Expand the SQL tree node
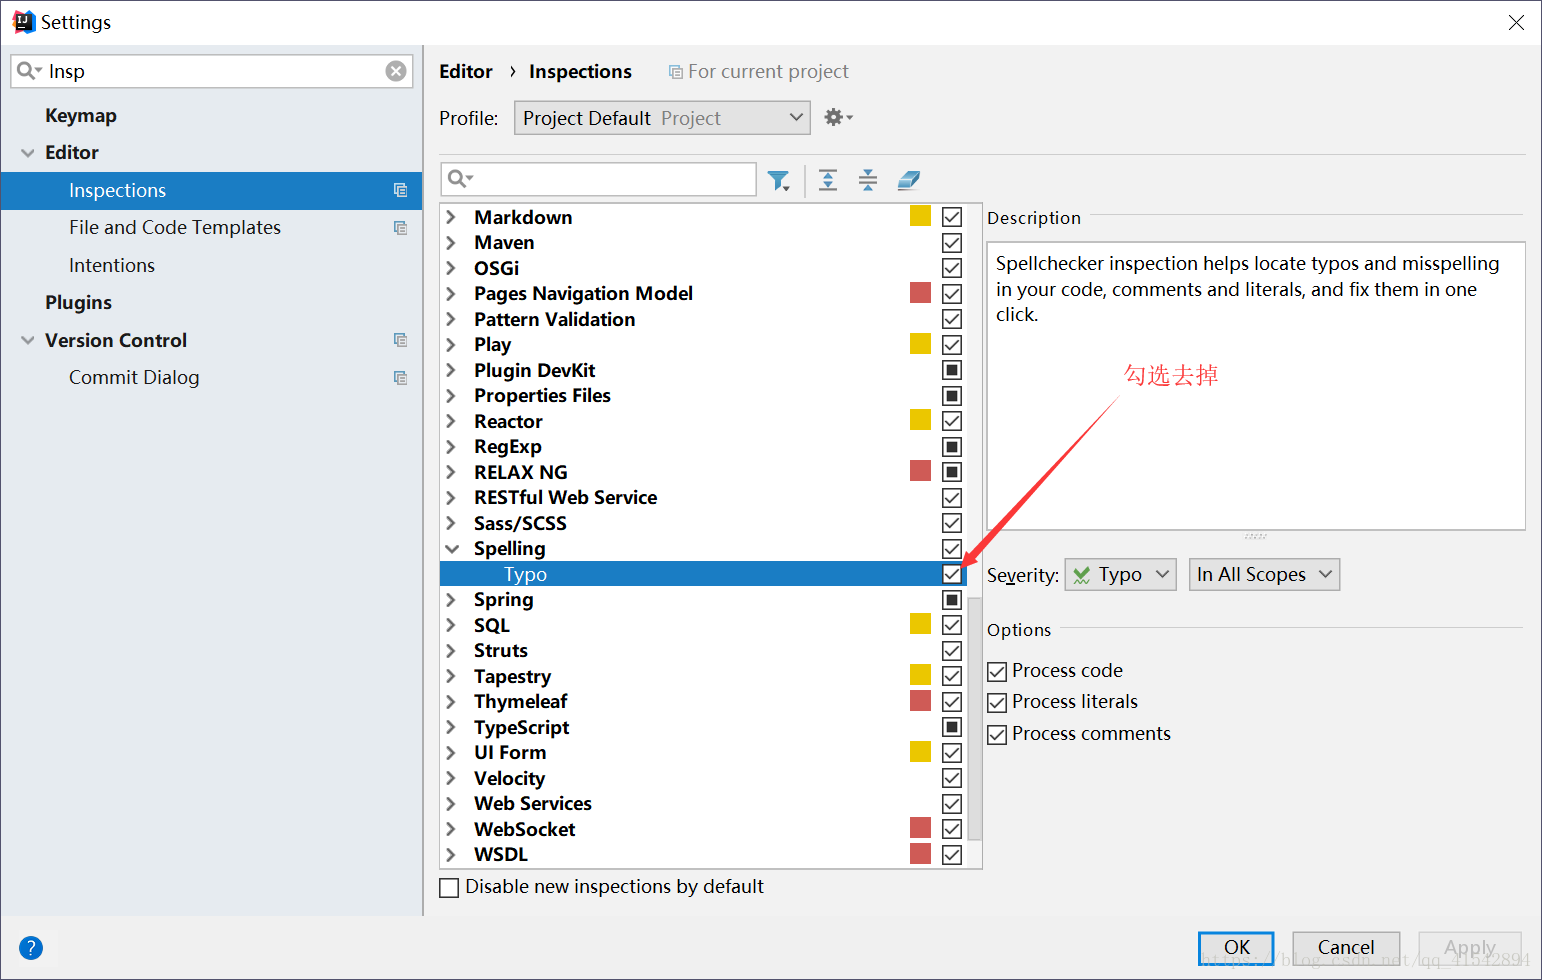The image size is (1542, 980). tap(451, 625)
